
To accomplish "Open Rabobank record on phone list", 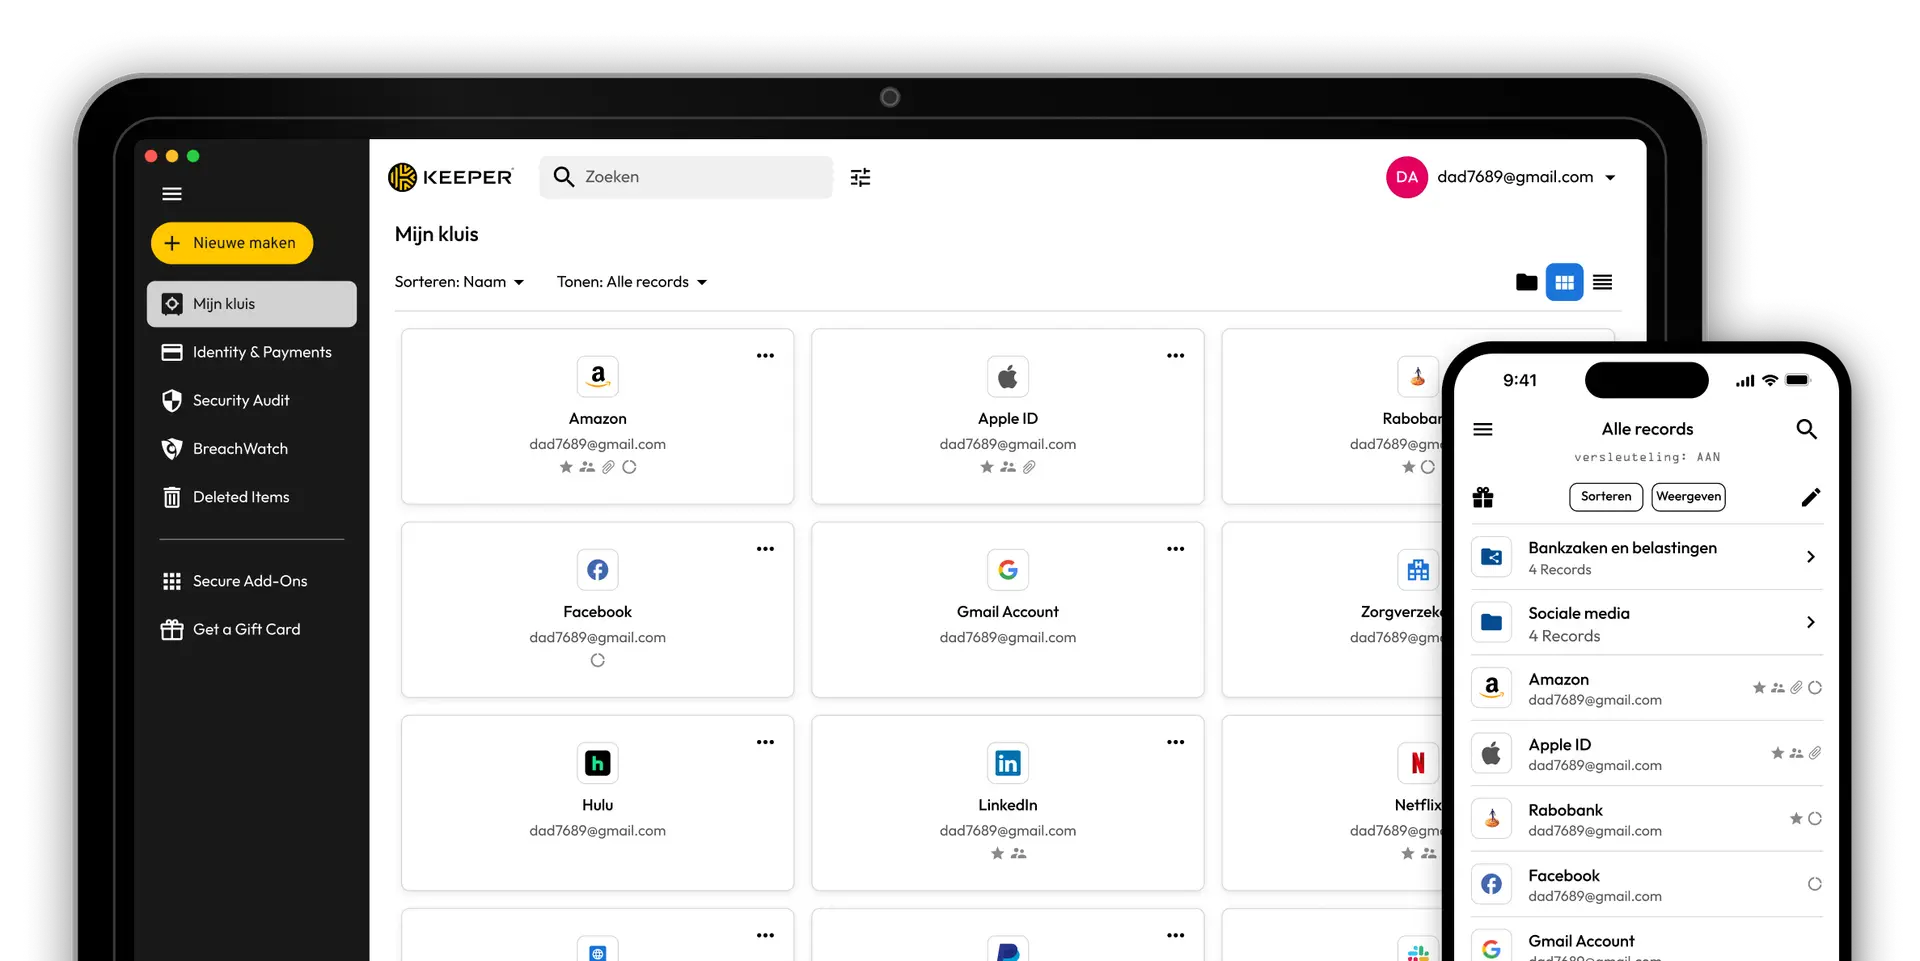I will click(1646, 819).
